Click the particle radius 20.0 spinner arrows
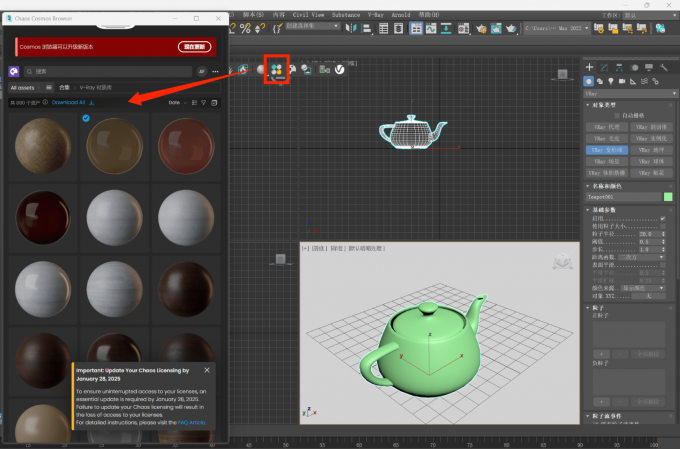 663,234
